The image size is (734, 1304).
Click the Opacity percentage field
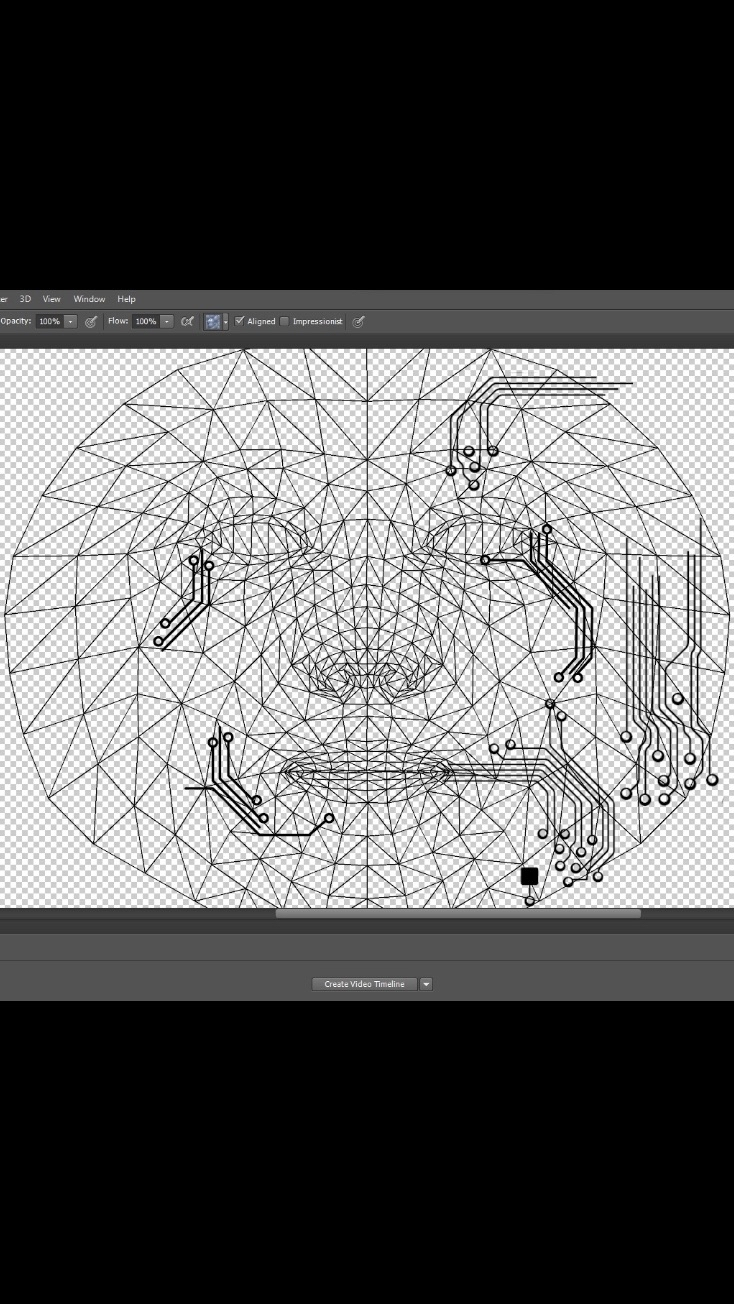pyautogui.click(x=49, y=322)
